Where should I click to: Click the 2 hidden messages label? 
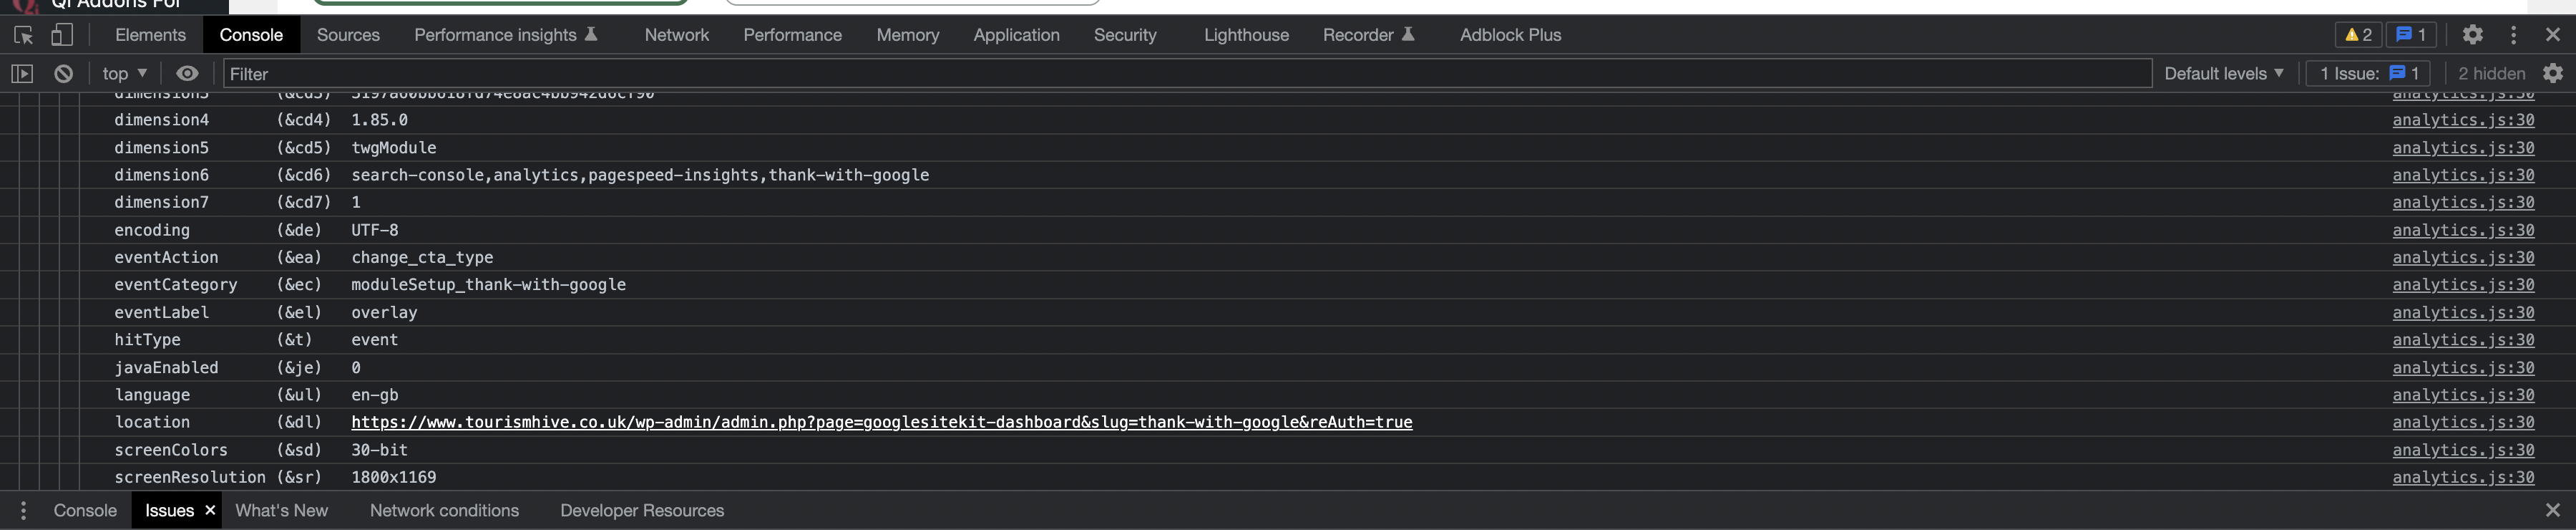coord(2491,74)
